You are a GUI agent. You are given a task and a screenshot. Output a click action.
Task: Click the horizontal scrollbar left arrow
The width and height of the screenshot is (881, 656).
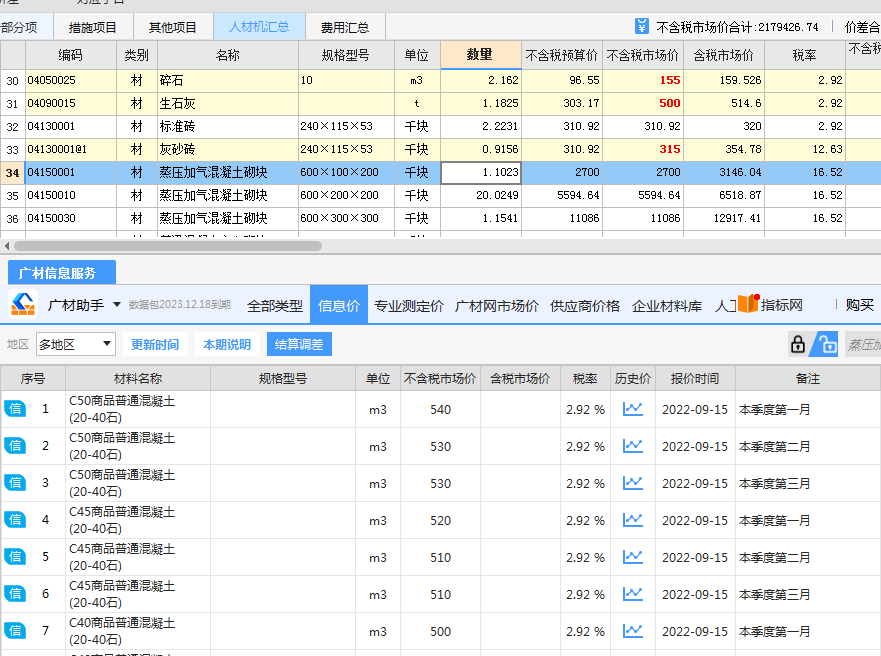pyautogui.click(x=7, y=246)
